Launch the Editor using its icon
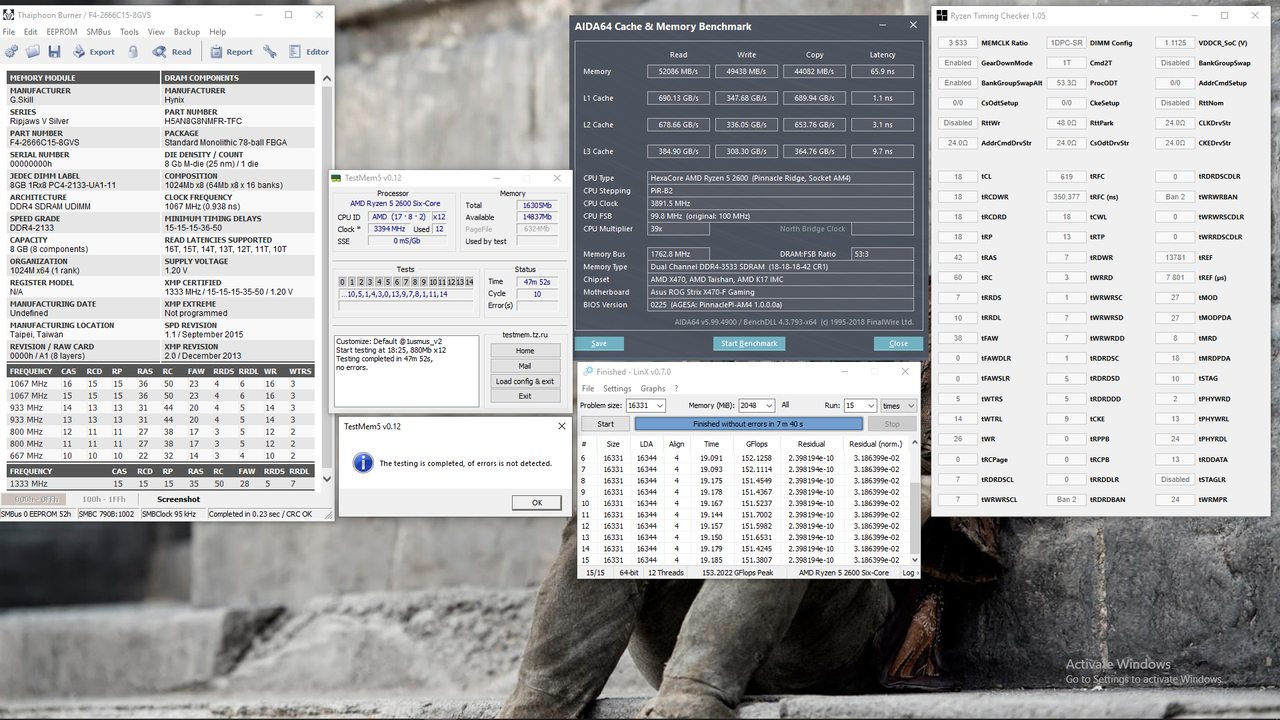The image size is (1280, 720). pos(296,51)
